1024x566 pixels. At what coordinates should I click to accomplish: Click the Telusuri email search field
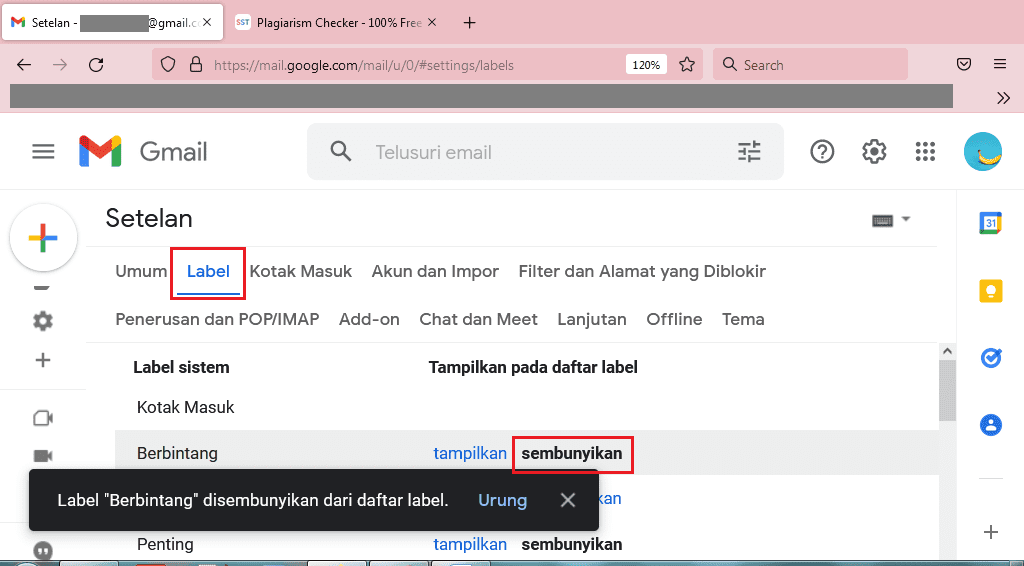(540, 152)
